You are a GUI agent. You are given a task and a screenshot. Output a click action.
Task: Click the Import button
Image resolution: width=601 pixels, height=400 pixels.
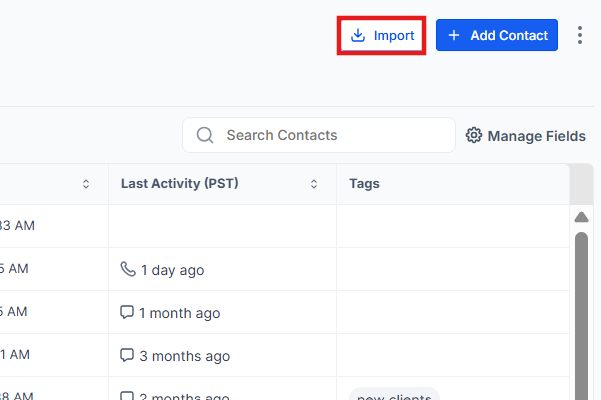click(x=382, y=35)
